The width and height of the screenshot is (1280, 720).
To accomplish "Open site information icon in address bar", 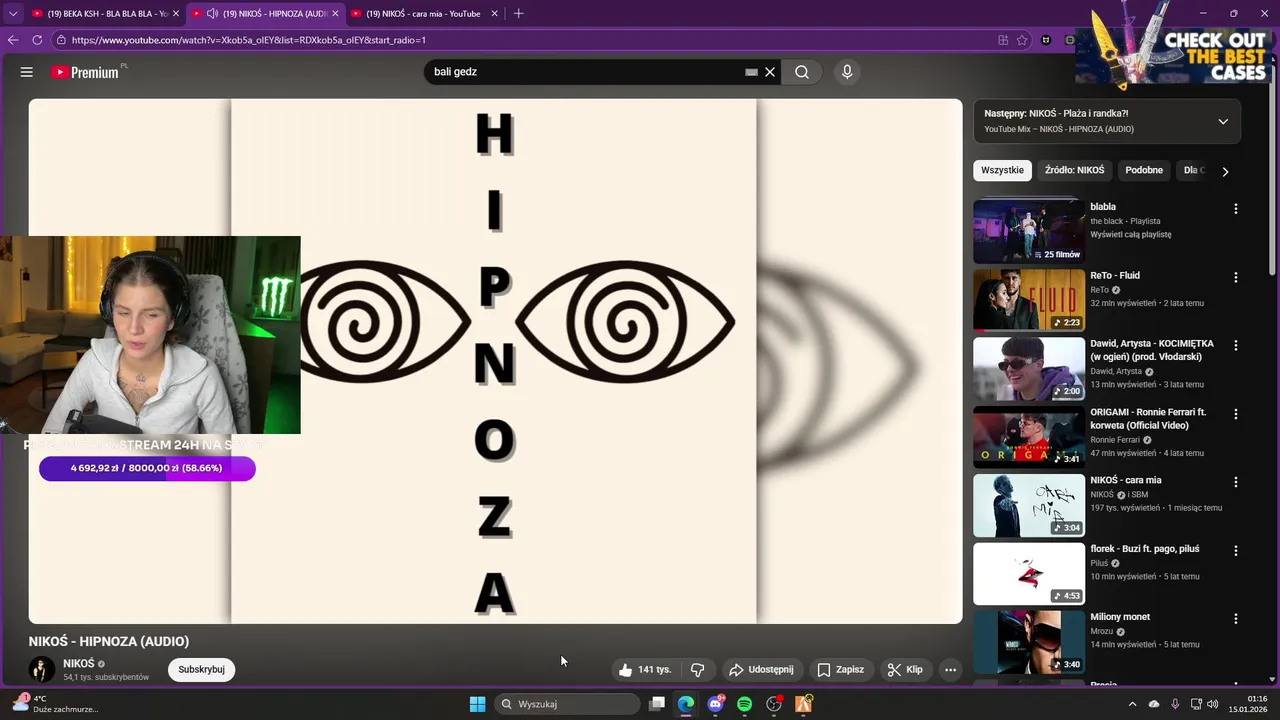I will [61, 40].
